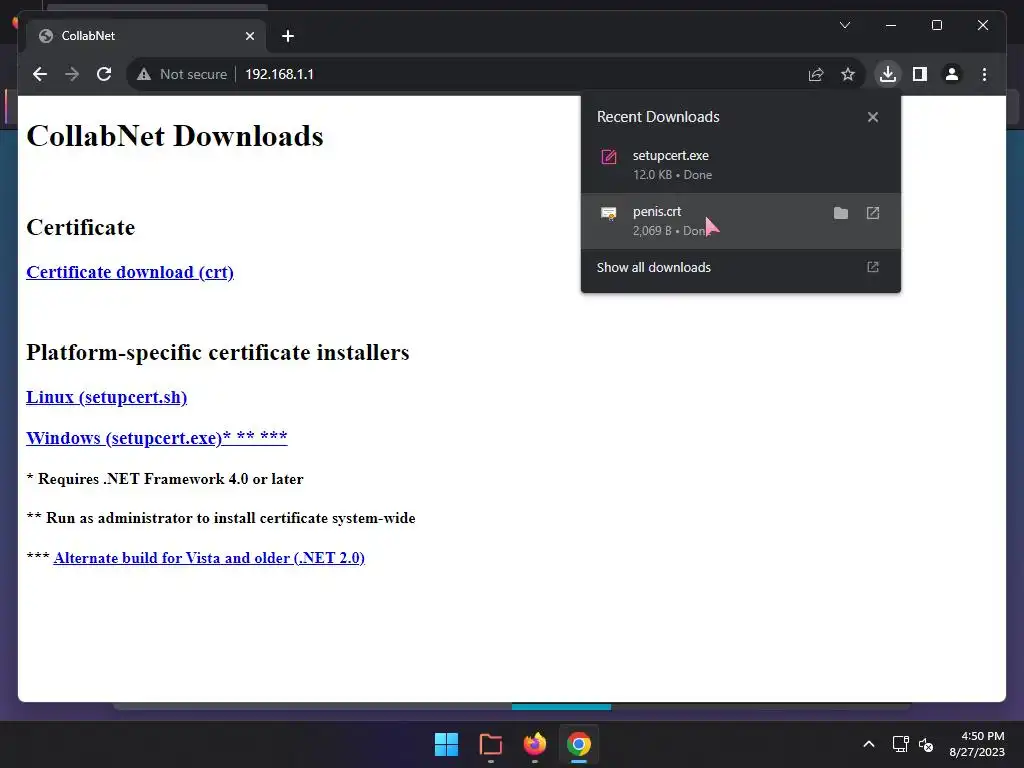Click the address bar URL 192.168.1.1
The image size is (1024, 768).
279,74
